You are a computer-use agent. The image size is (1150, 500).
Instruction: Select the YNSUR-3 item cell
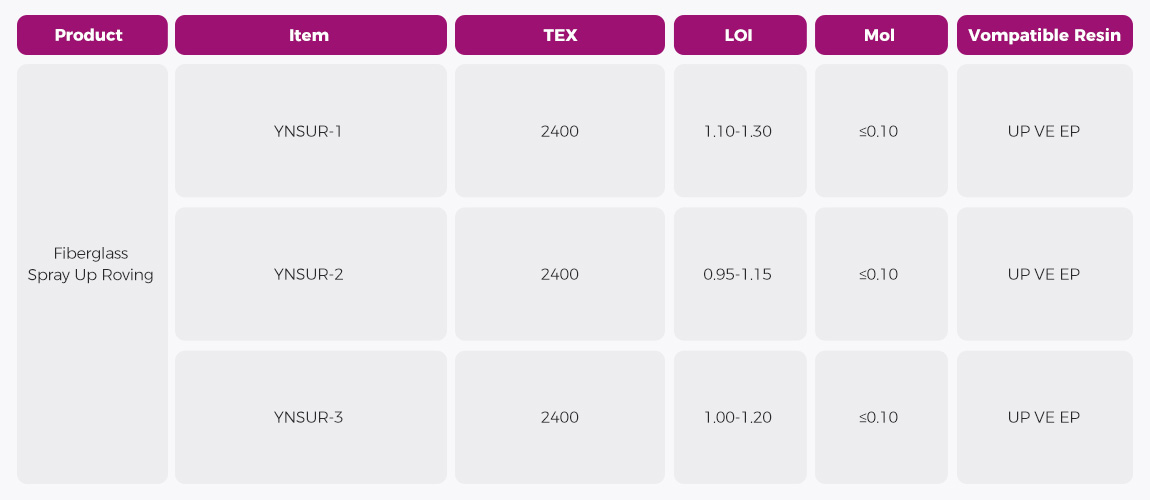[310, 417]
